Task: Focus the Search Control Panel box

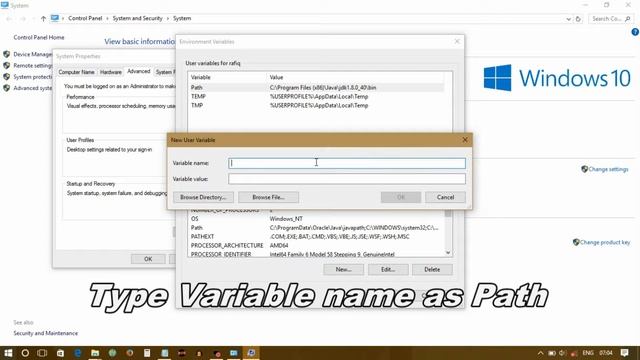Action: point(611,19)
